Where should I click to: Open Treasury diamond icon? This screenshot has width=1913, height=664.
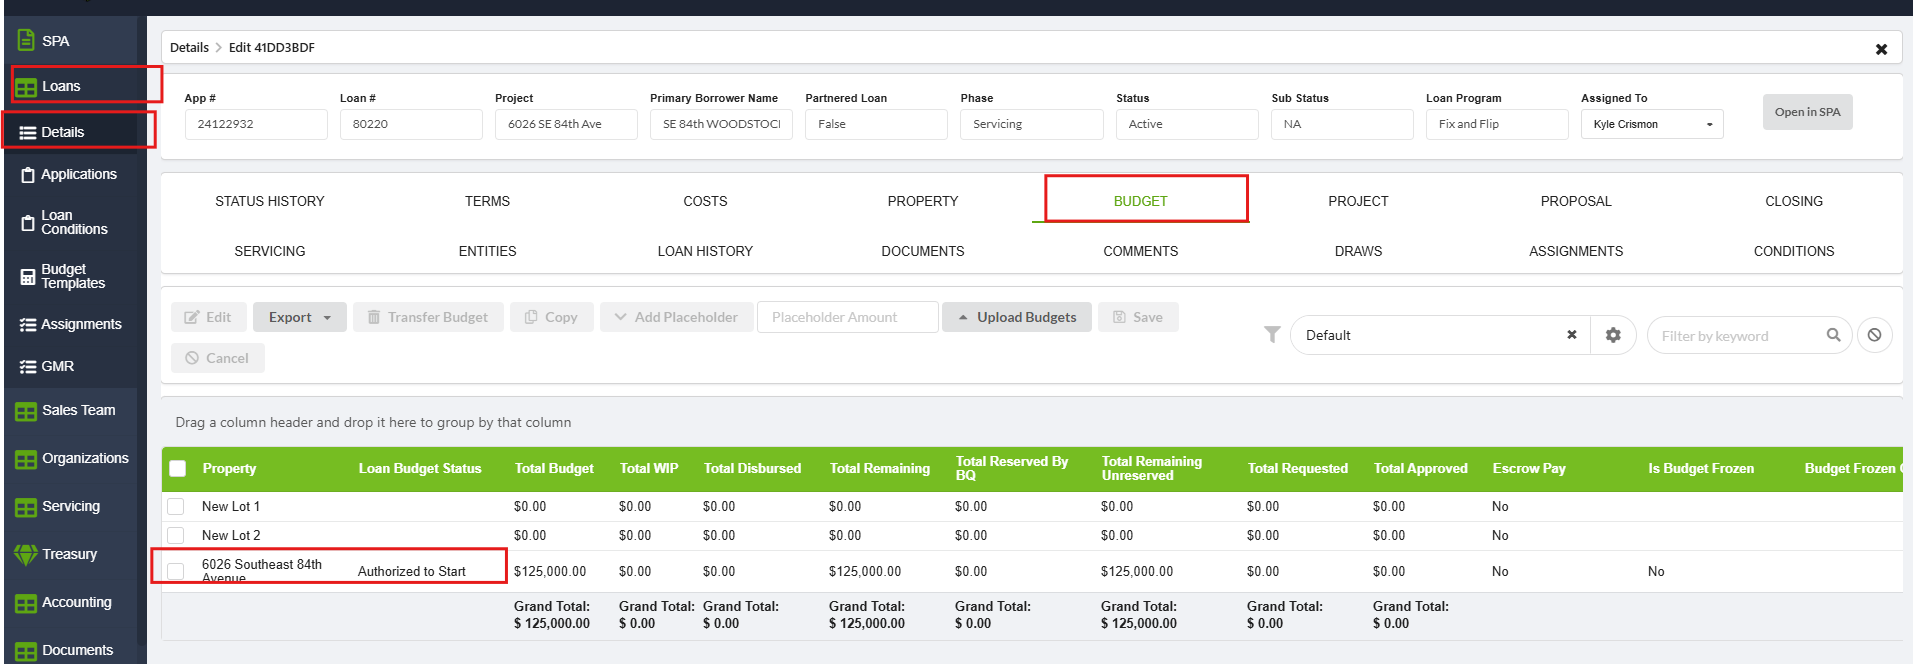pos(26,555)
